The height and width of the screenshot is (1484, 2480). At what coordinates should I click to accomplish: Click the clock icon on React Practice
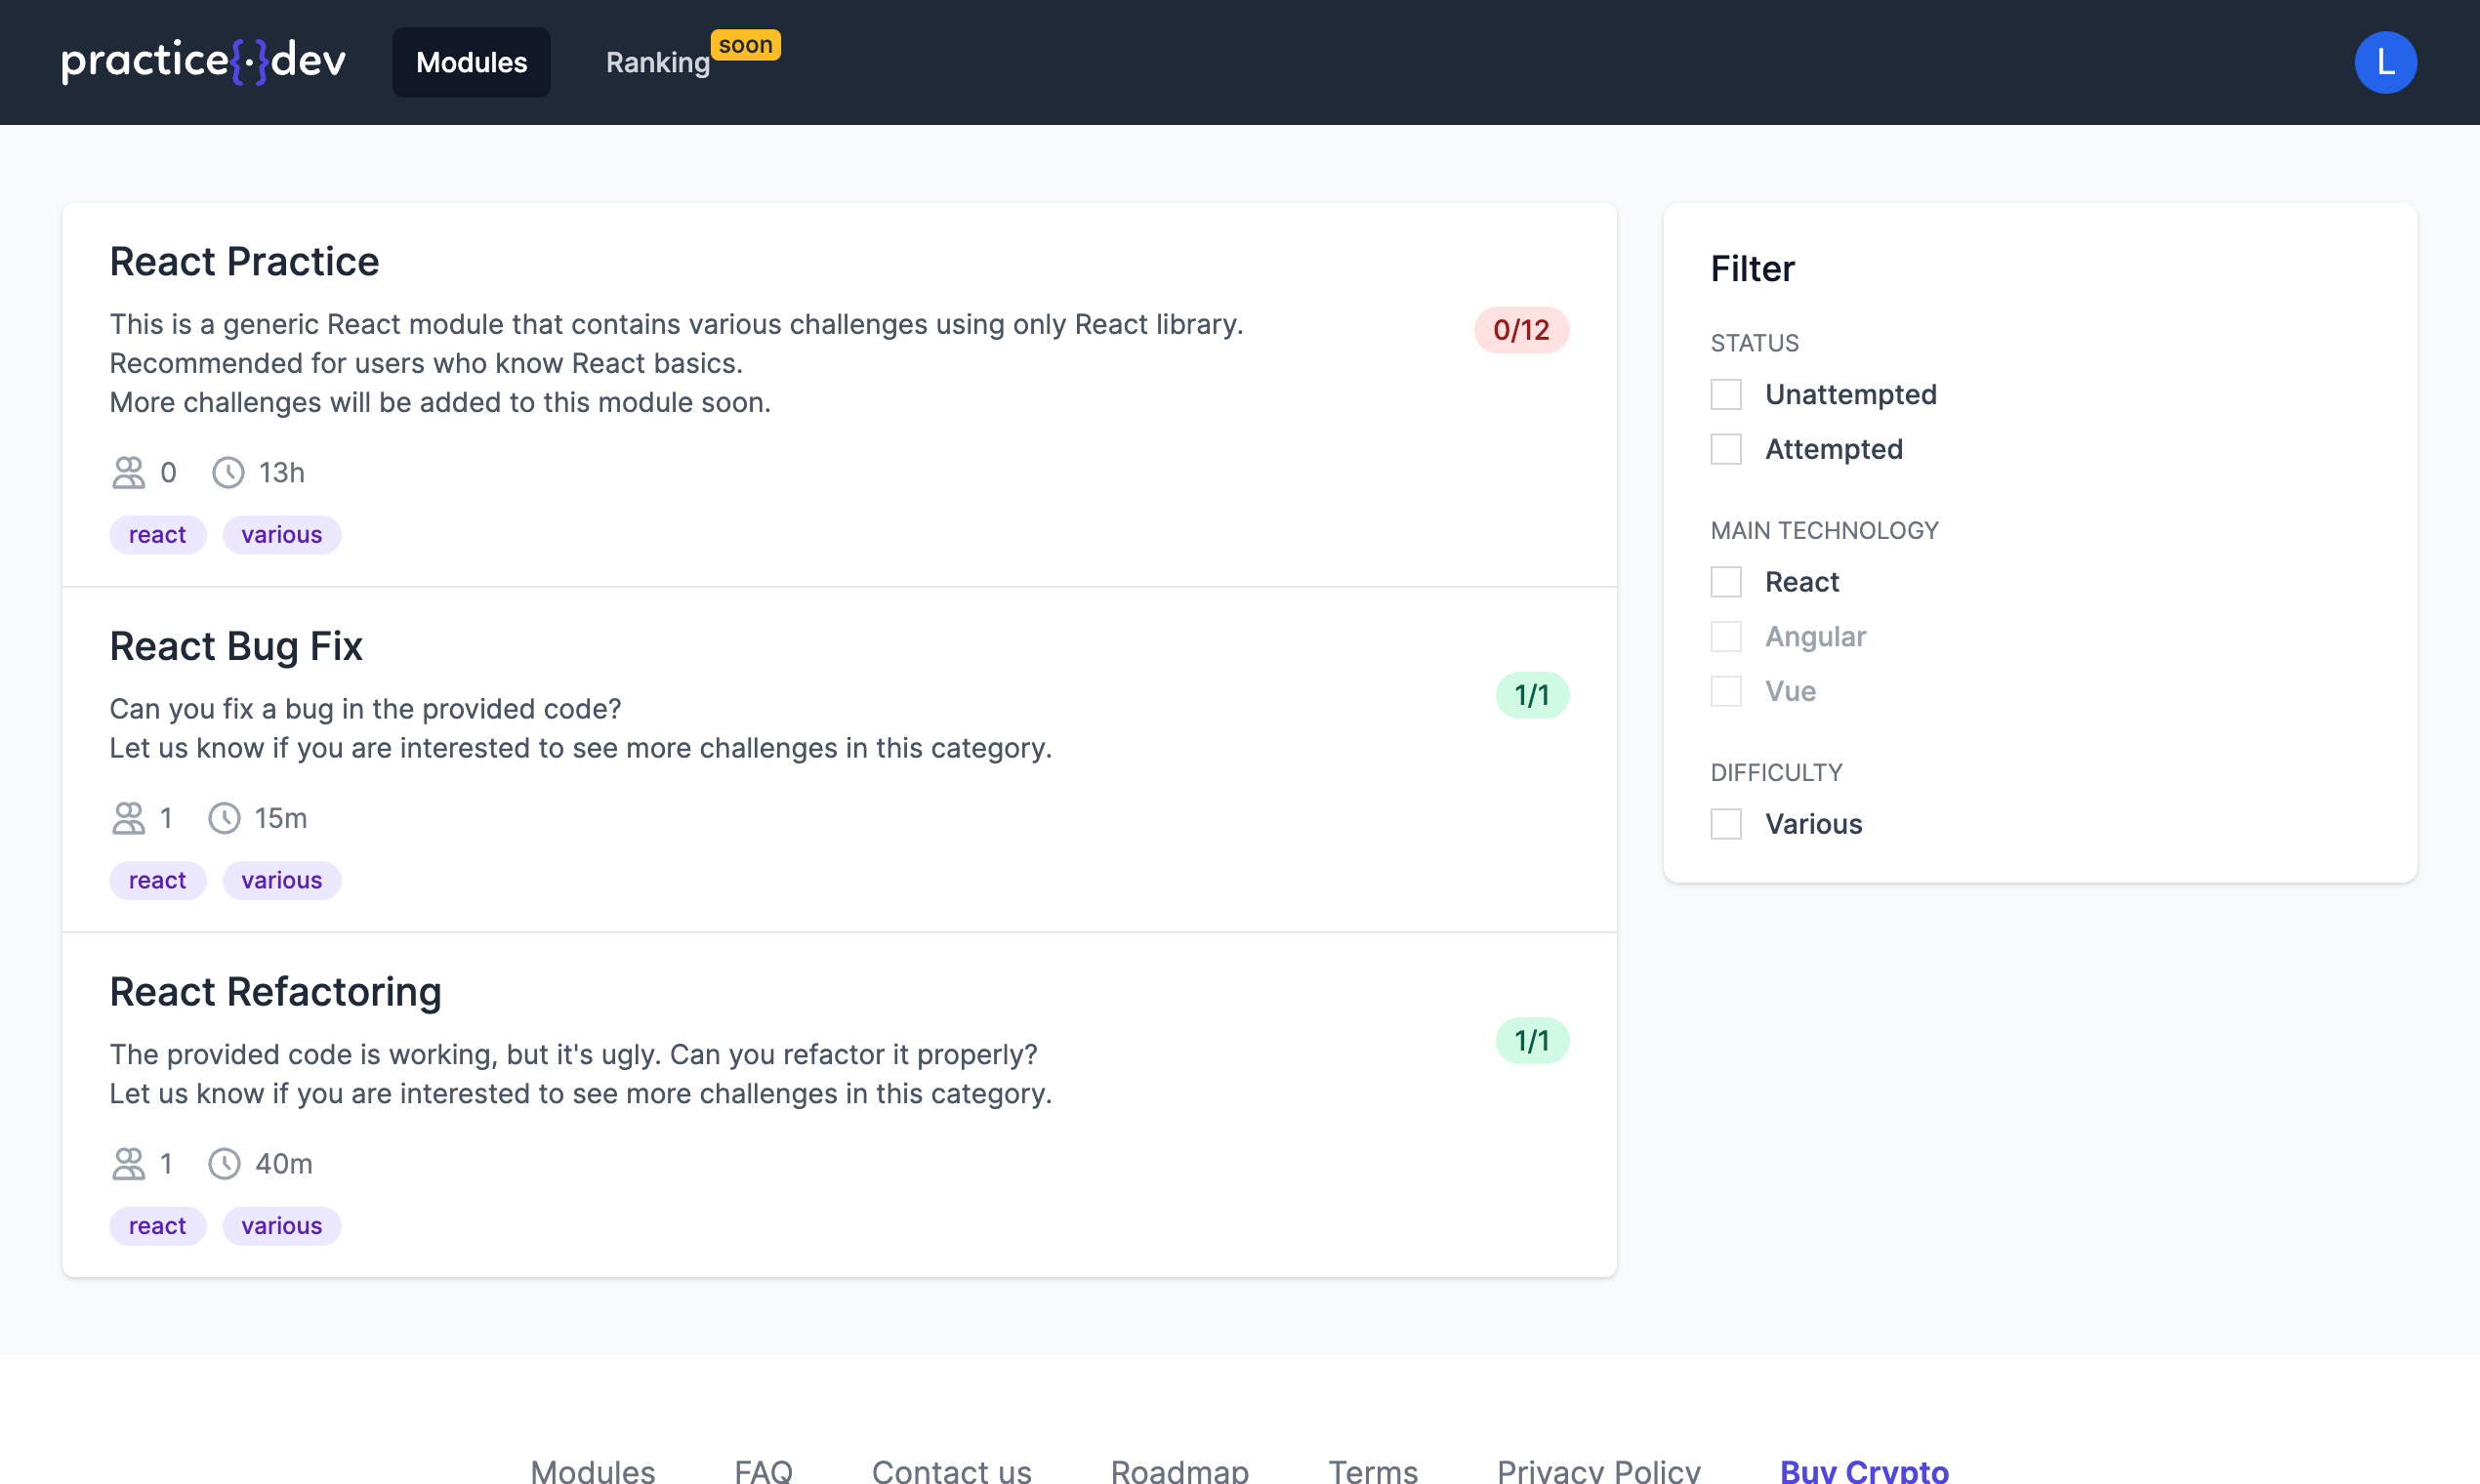click(225, 472)
